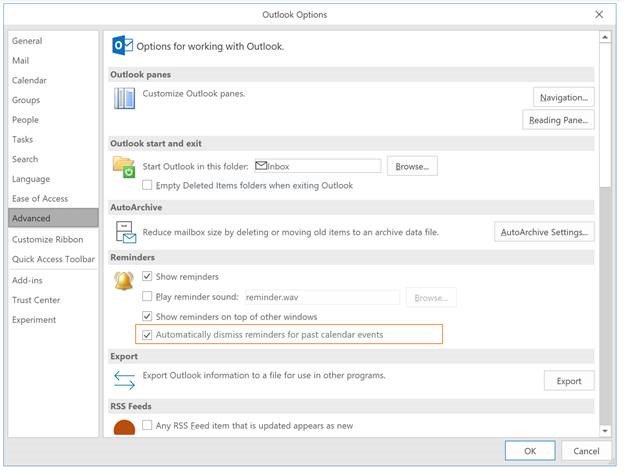Click the Reminders bell icon
This screenshot has width=624, height=473.
click(x=124, y=281)
